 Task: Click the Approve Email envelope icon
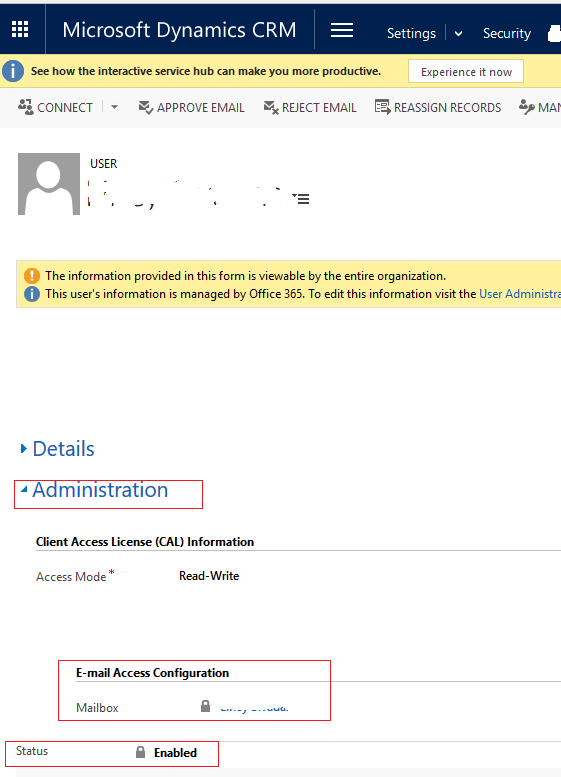(x=146, y=107)
